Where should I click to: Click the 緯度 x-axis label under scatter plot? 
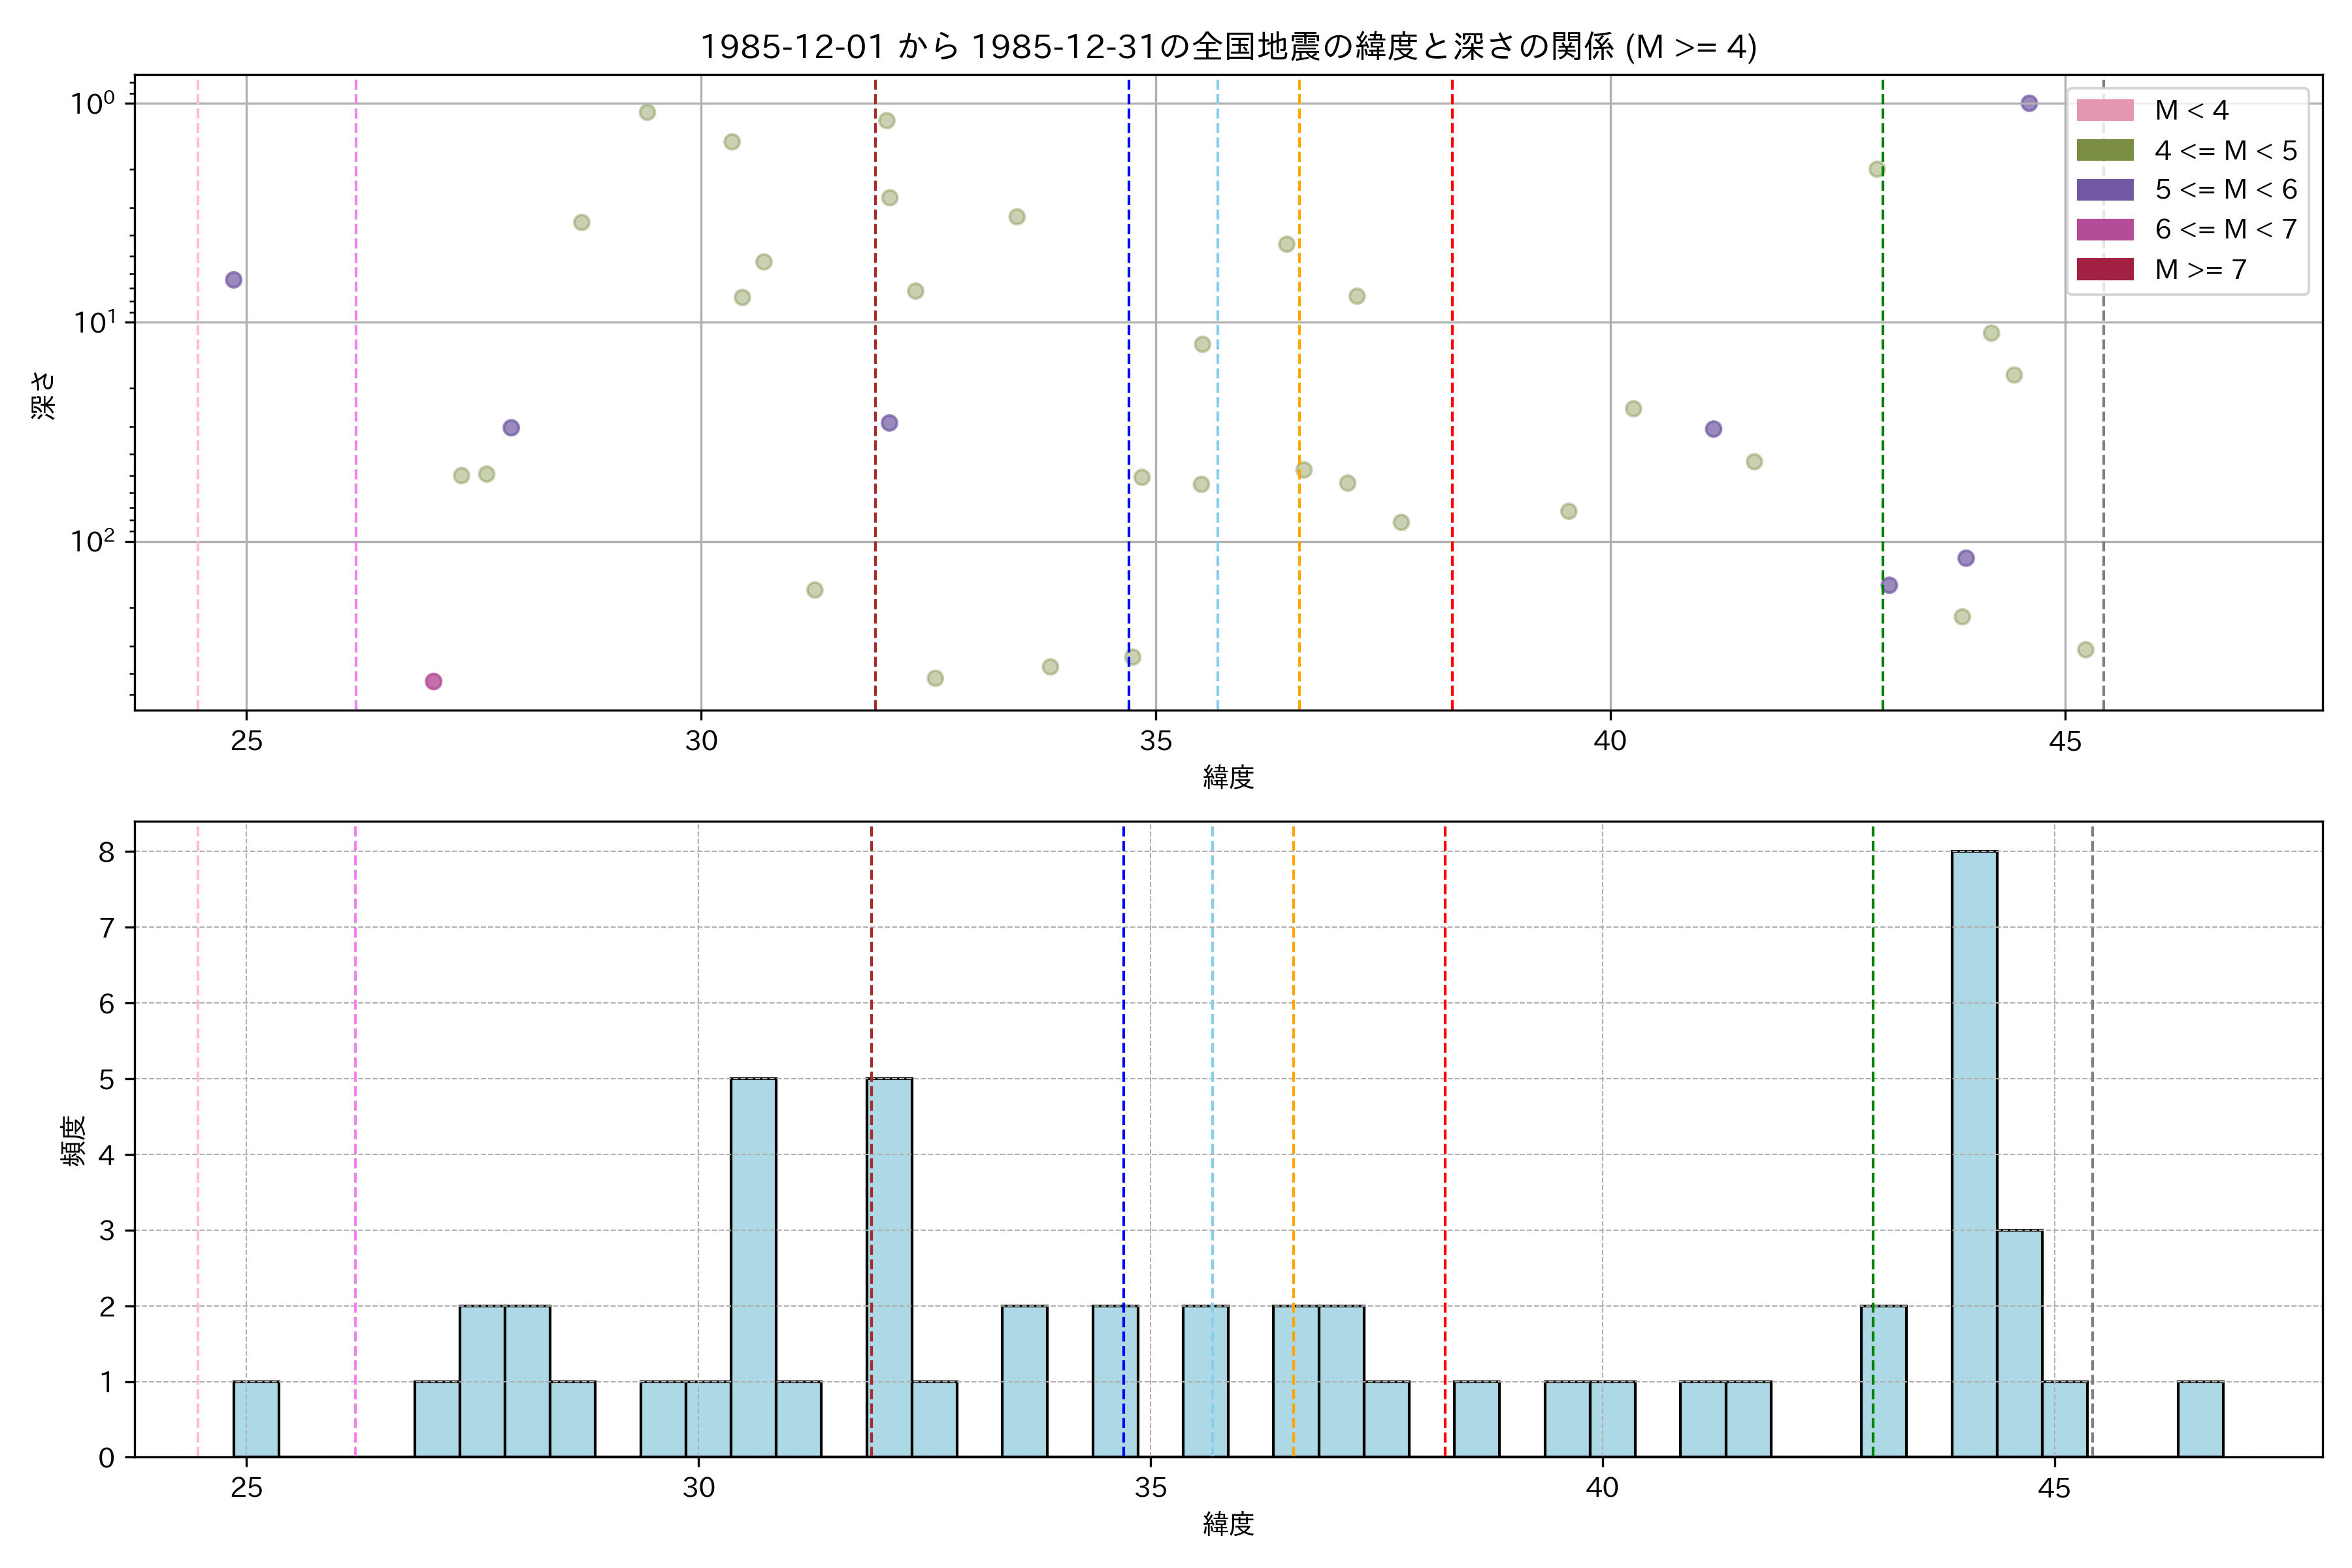coord(1228,777)
